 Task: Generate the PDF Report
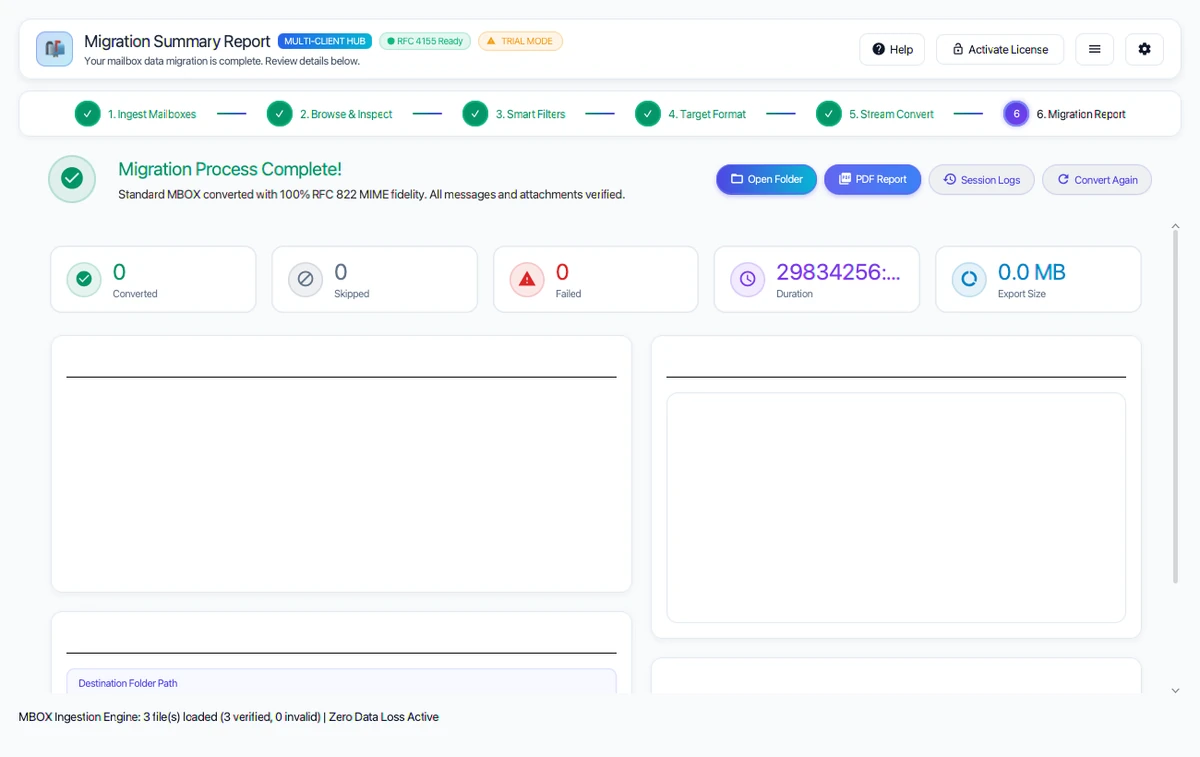[x=872, y=179]
